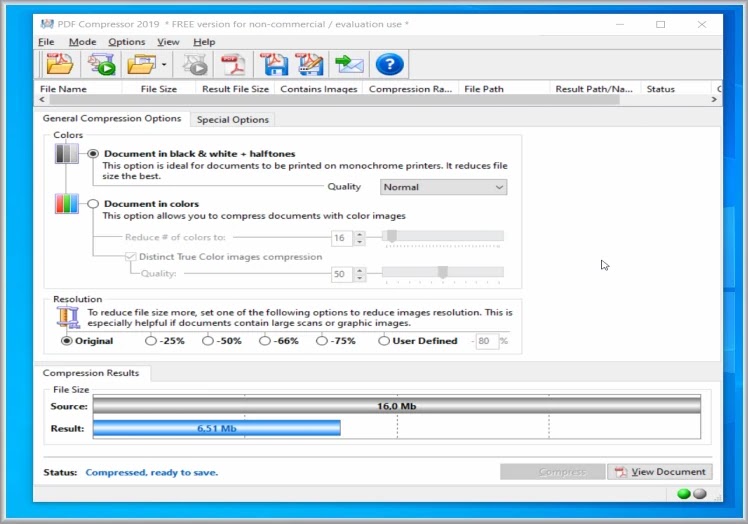Viewport: 748px width, 524px height.
Task: Click the Source 16,0 Mb size bar
Action: pos(396,406)
